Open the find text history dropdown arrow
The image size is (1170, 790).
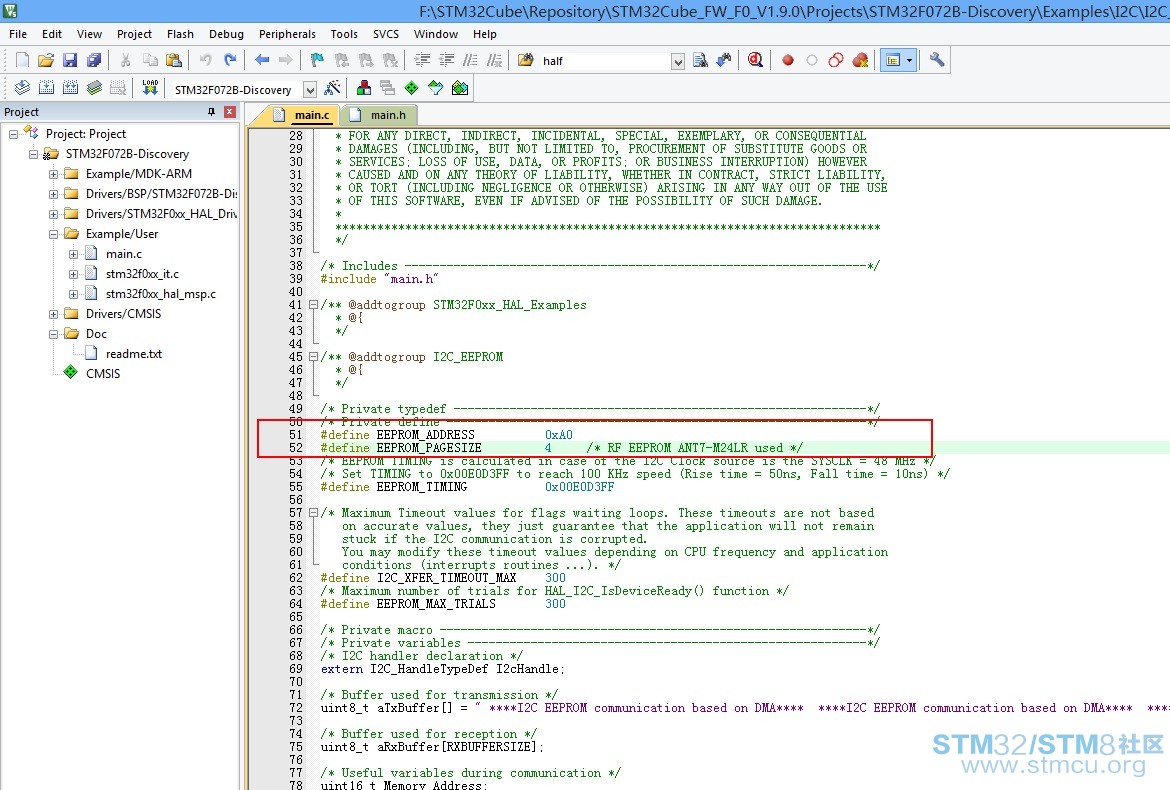click(x=678, y=61)
